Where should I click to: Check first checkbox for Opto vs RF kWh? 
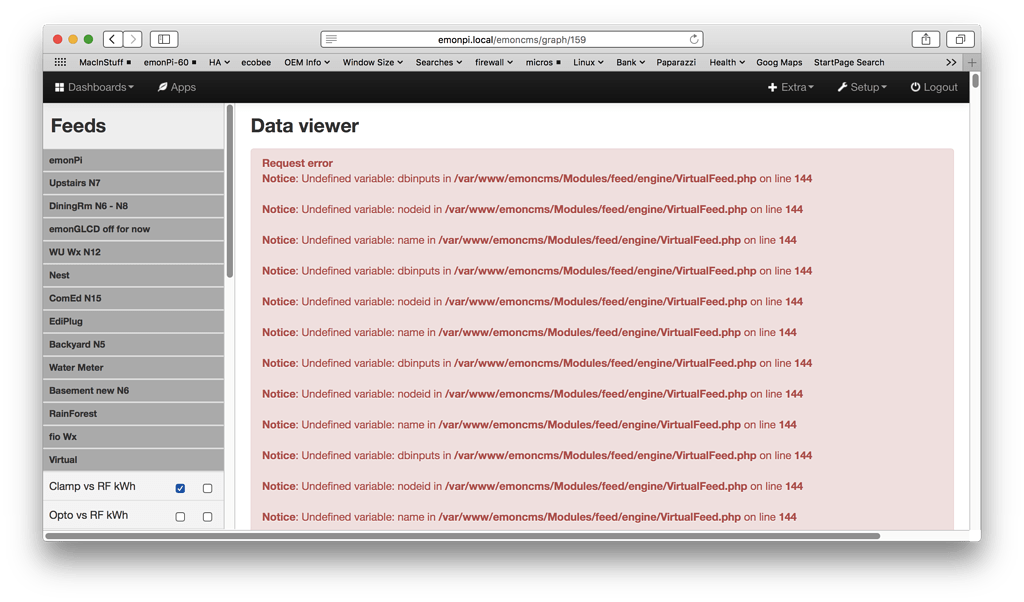tap(180, 516)
